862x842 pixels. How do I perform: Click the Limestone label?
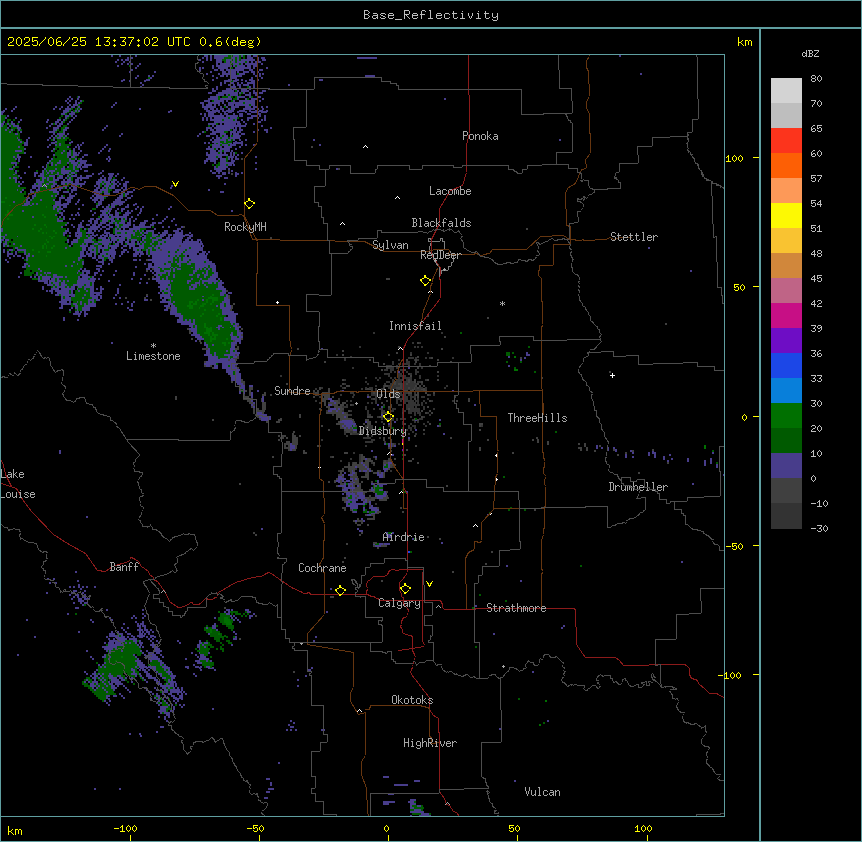(153, 356)
